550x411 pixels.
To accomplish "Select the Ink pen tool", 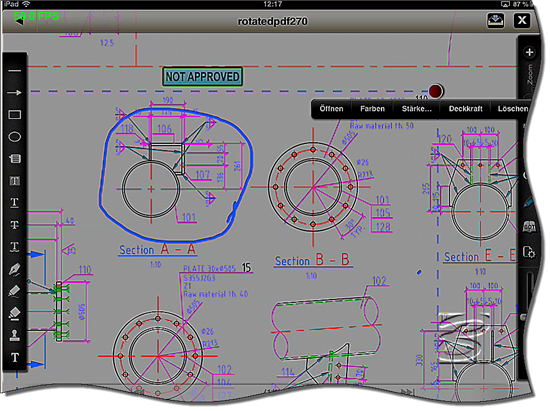I will [x=14, y=269].
